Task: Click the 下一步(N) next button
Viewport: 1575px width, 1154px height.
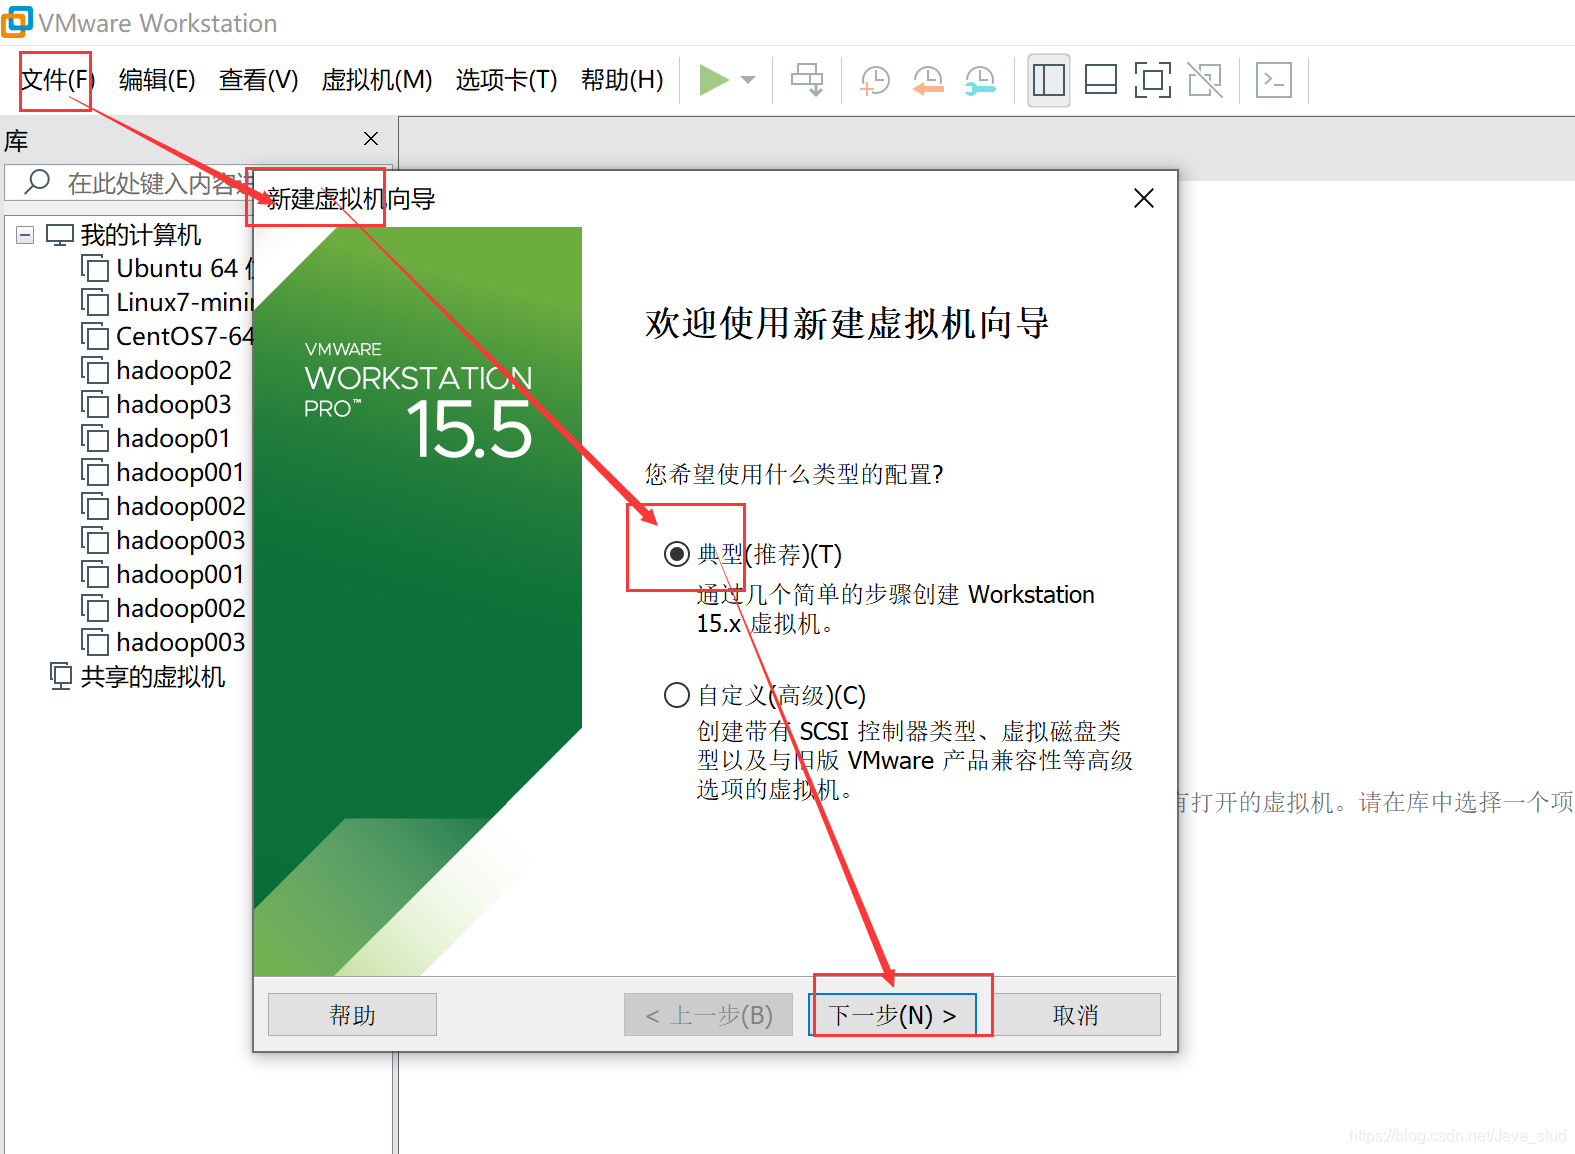Action: [892, 1015]
